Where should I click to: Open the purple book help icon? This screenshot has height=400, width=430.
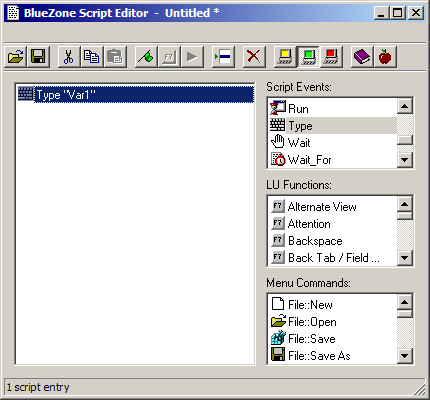[362, 57]
